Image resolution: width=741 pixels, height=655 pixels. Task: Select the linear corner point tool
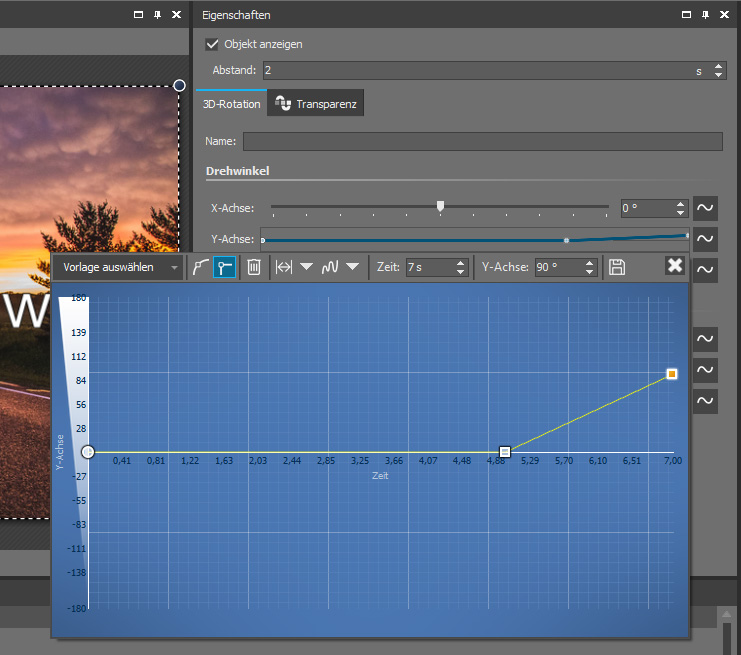tap(225, 267)
